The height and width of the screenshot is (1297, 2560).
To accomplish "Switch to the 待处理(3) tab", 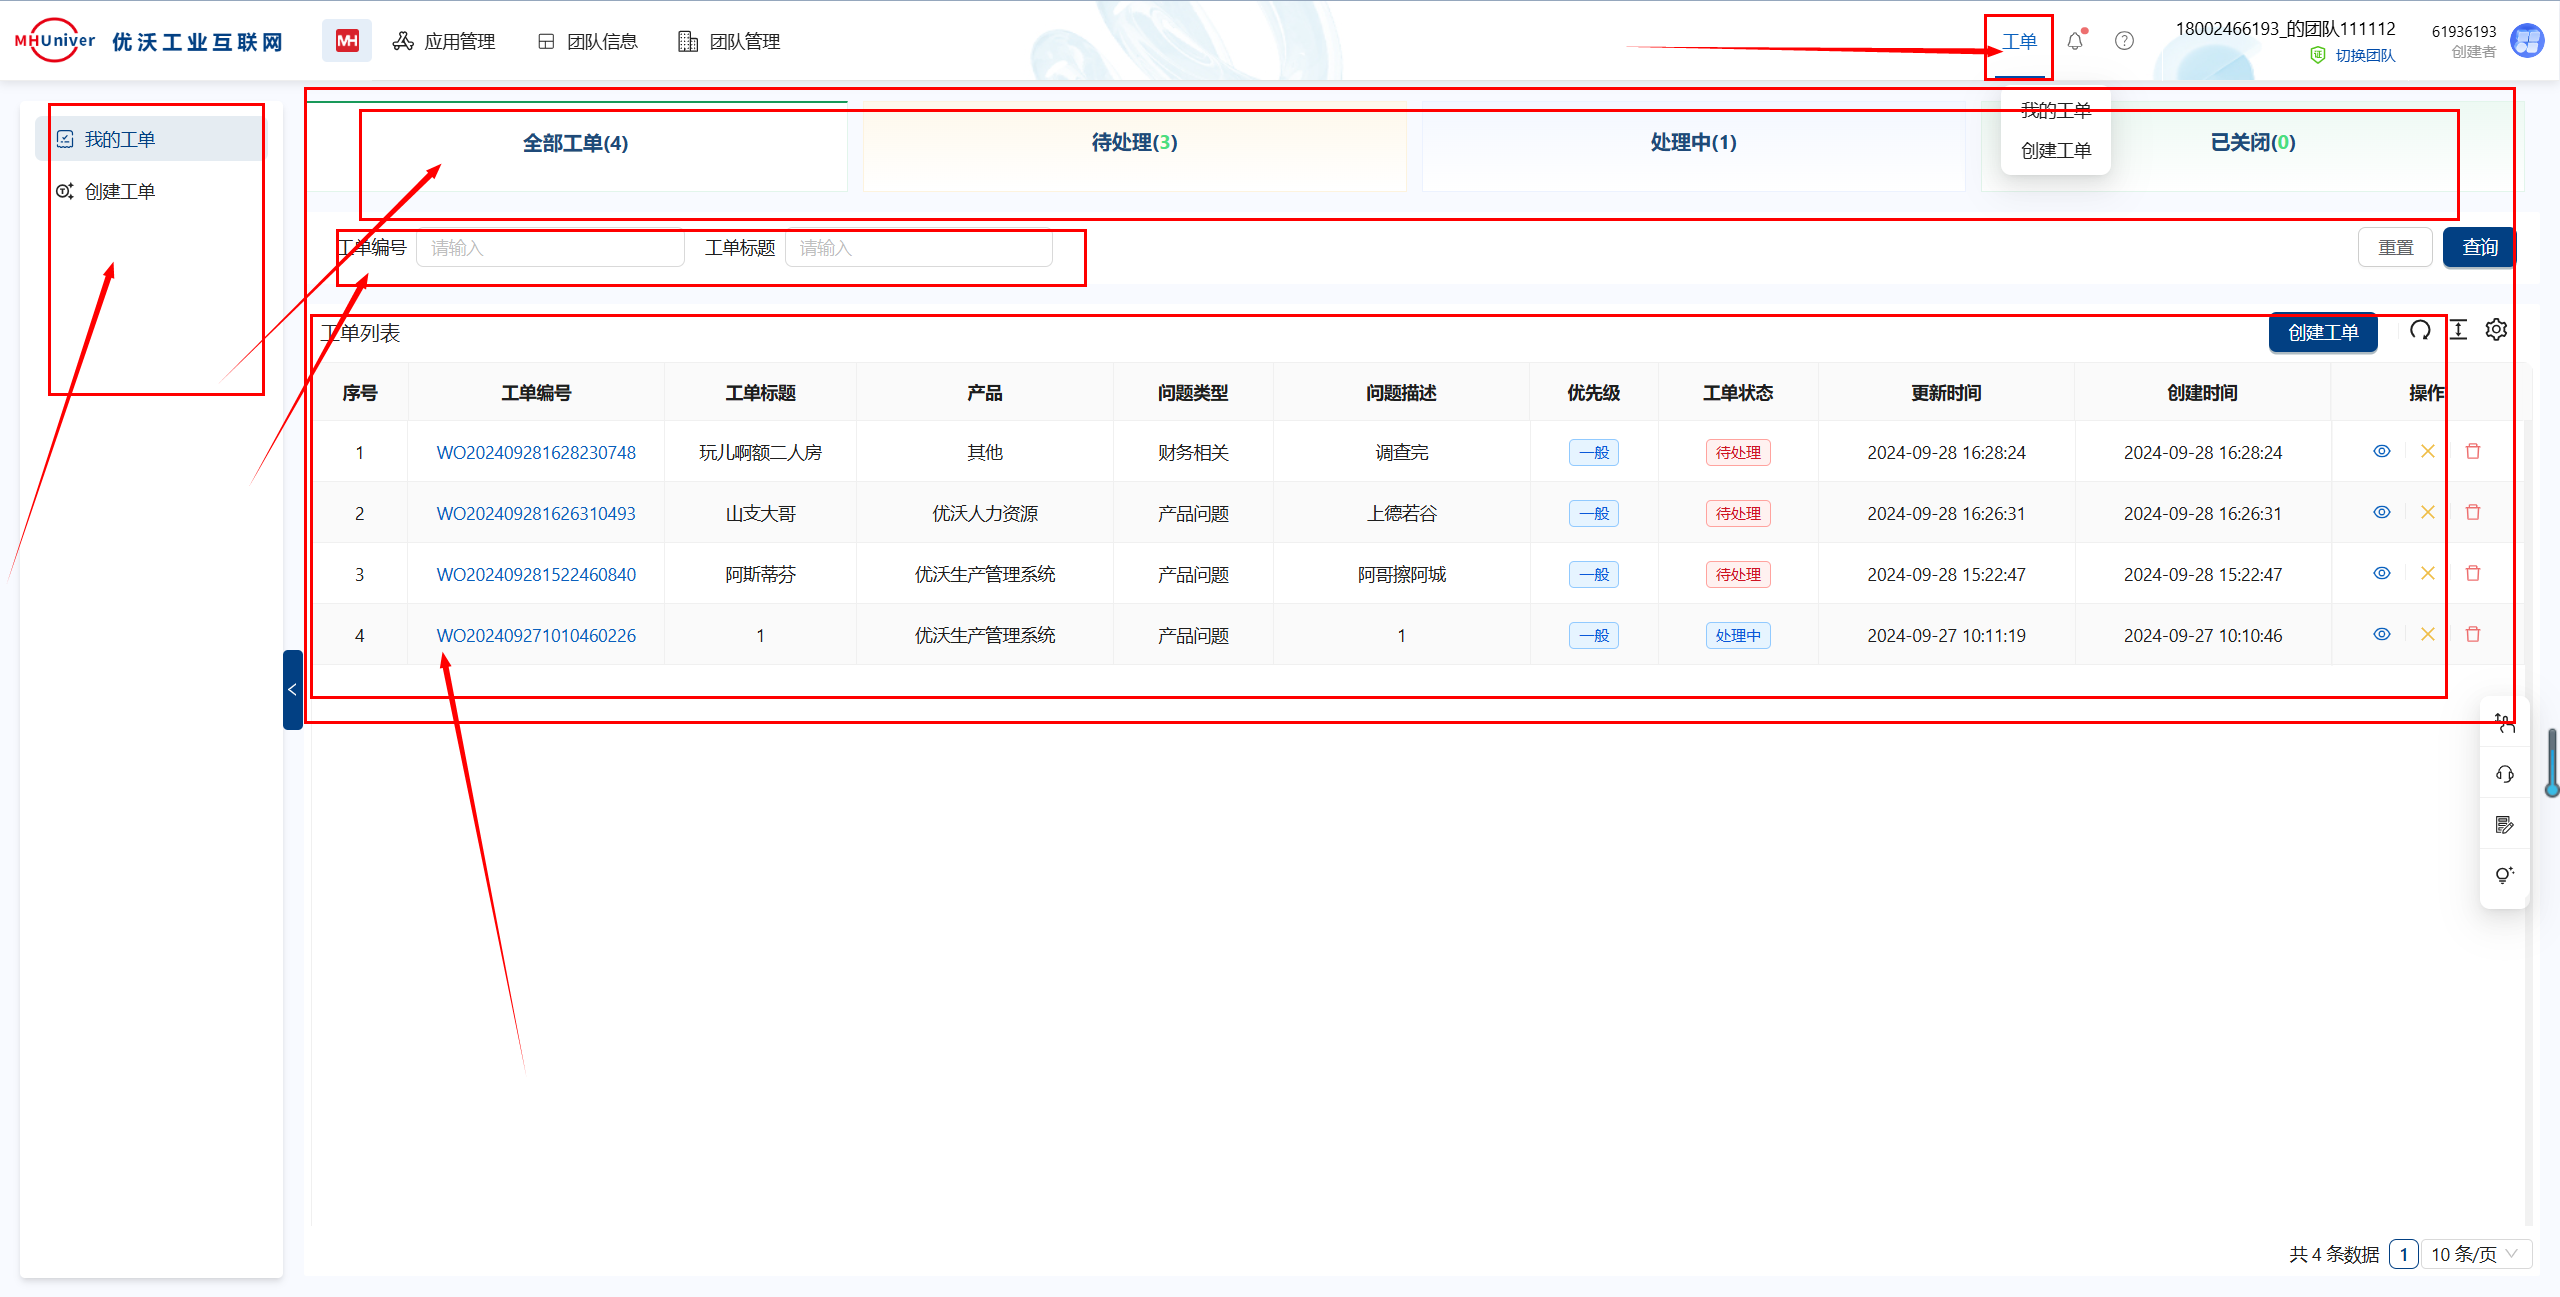I will coord(1134,143).
